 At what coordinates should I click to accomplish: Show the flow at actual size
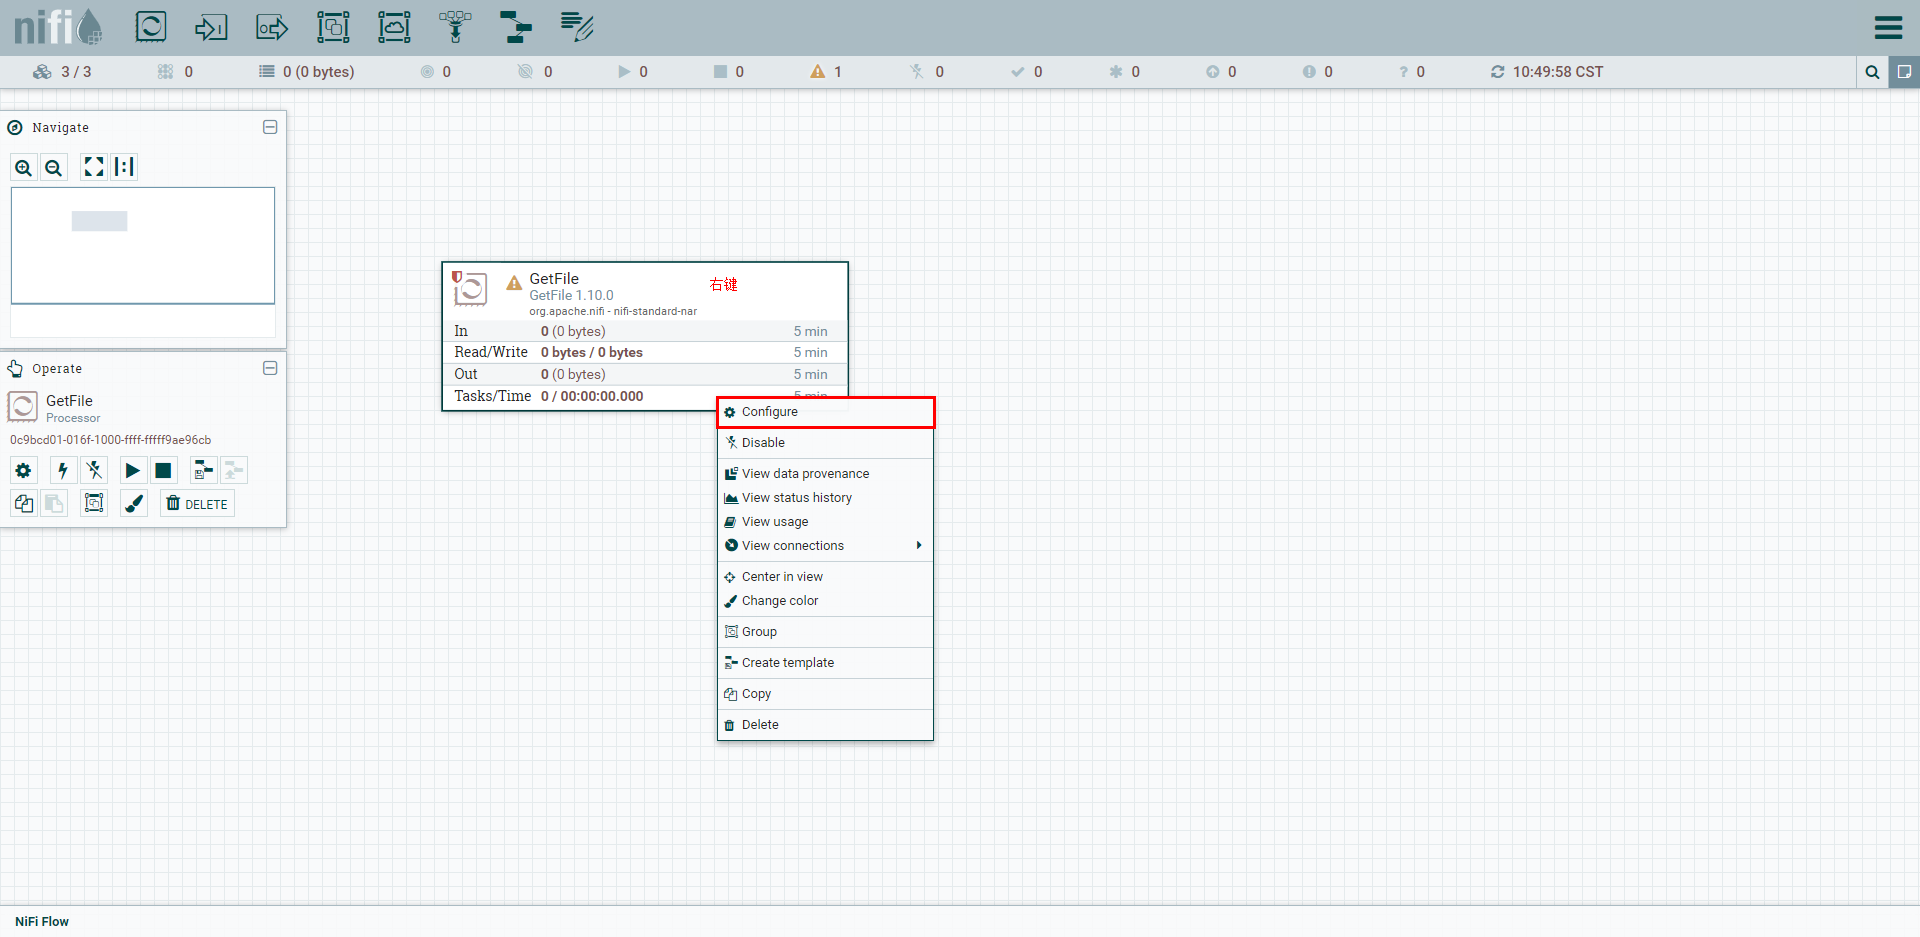[x=124, y=167]
